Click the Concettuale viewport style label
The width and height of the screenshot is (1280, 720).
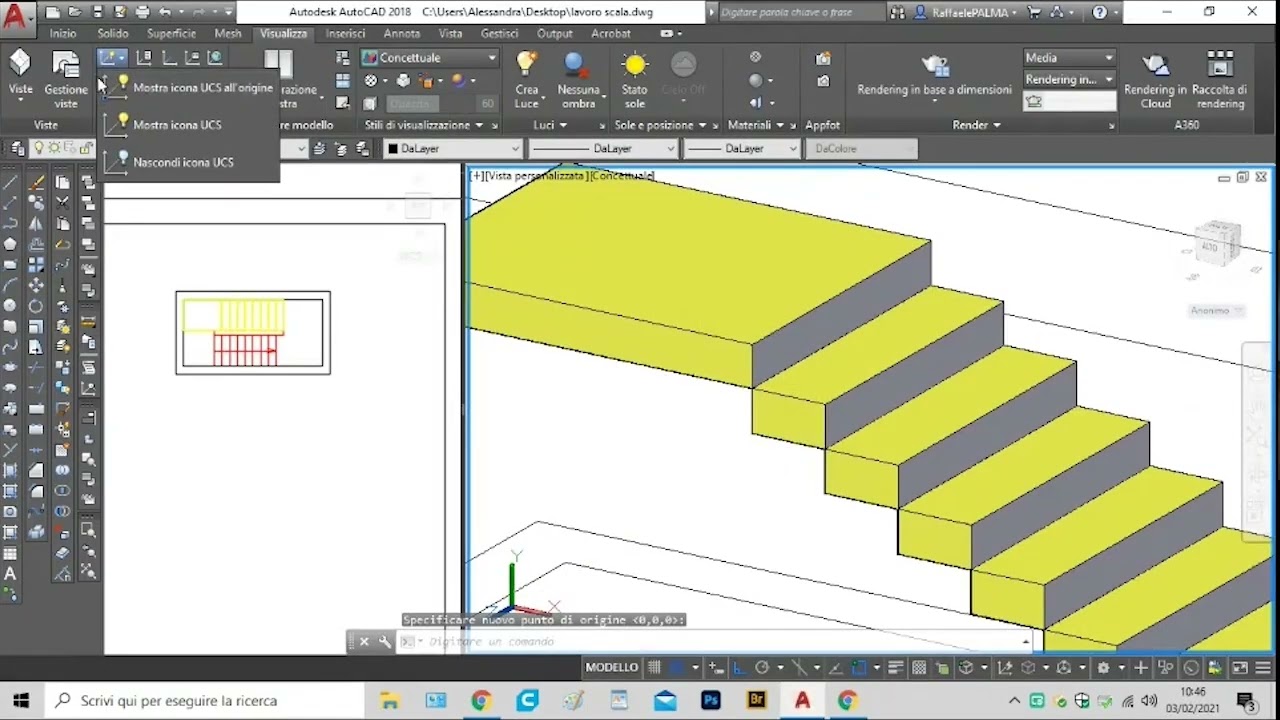(x=624, y=176)
